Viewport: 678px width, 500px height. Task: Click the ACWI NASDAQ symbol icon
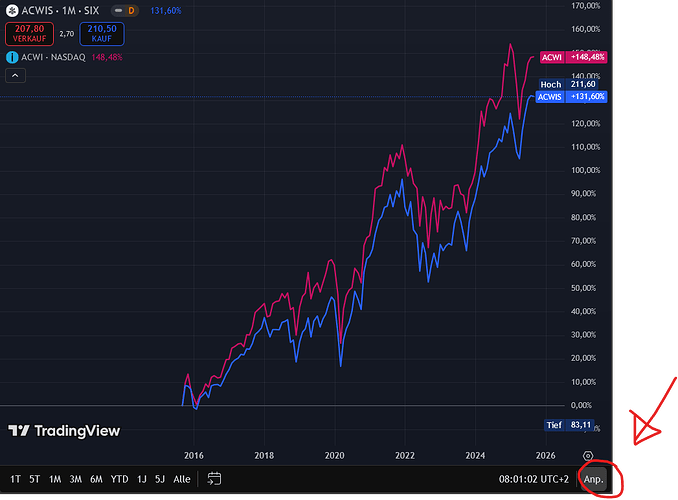11,57
